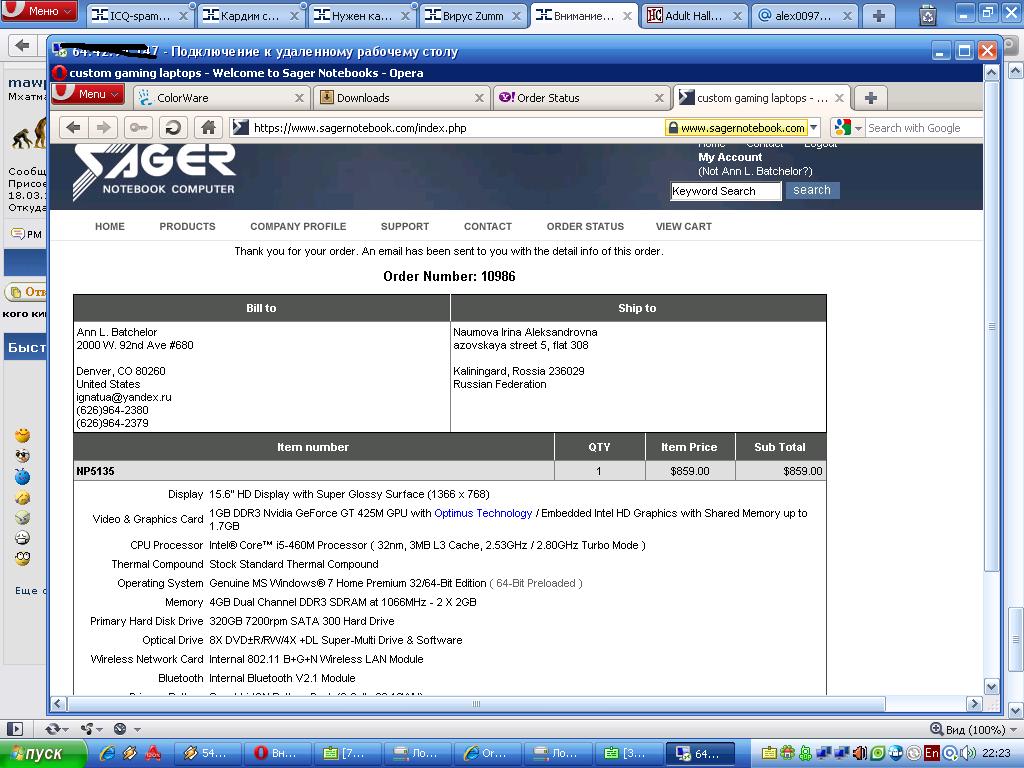The height and width of the screenshot is (768, 1024).
Task: Open the Google search engine dropdown
Action: coord(858,128)
